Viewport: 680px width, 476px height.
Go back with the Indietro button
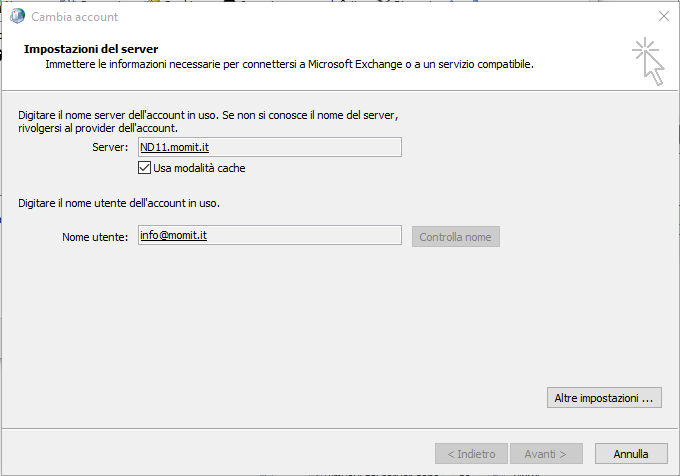[x=471, y=454]
